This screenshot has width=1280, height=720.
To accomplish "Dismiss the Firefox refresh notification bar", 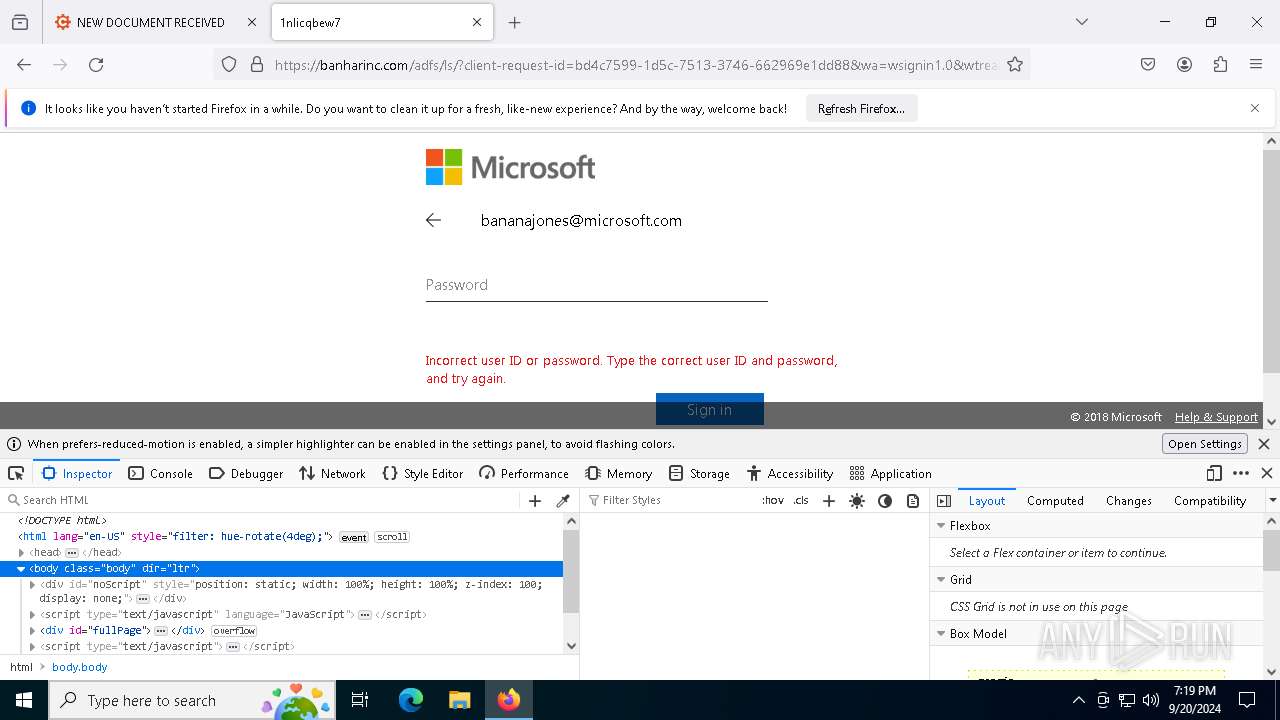I will pyautogui.click(x=1255, y=108).
